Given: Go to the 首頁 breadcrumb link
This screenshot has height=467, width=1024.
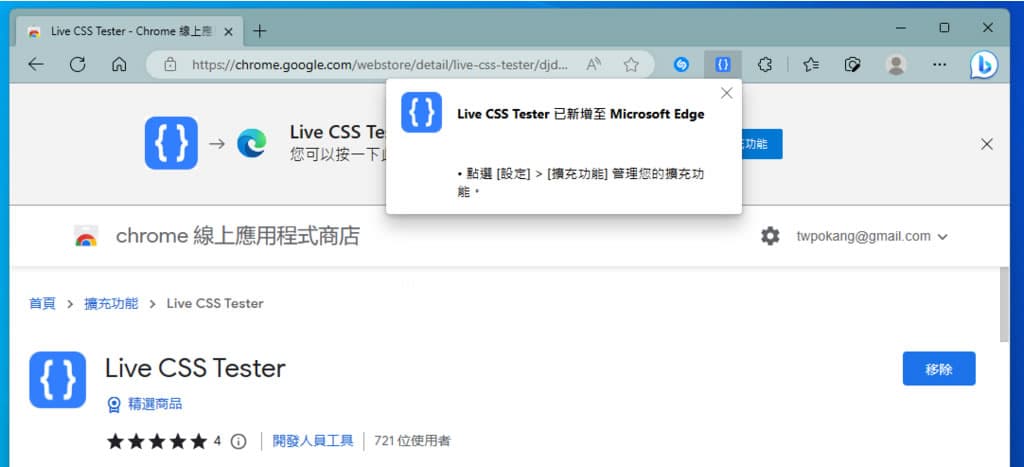Looking at the screenshot, I should [42, 304].
